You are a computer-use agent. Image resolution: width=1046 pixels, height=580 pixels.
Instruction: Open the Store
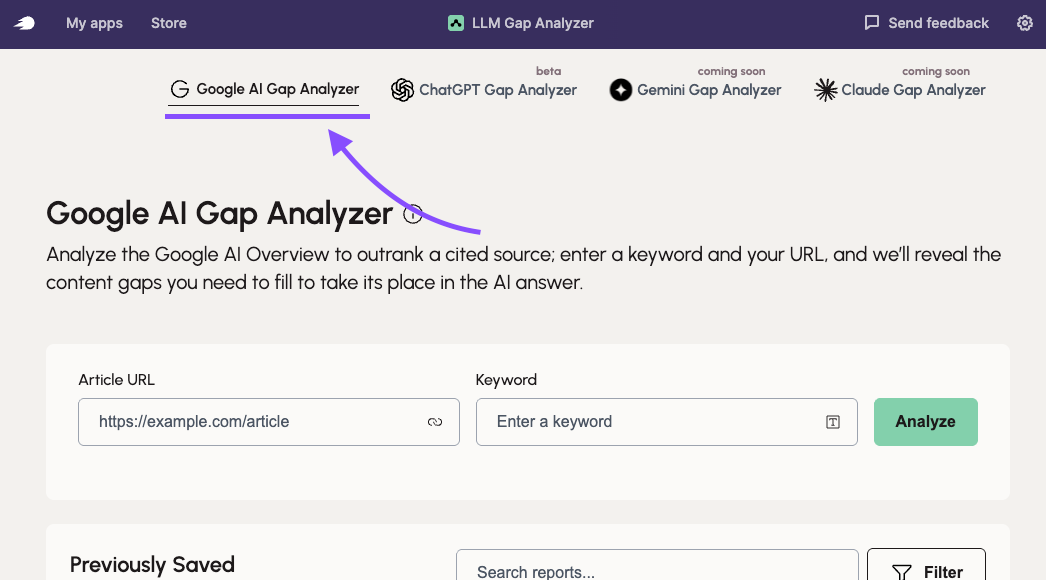168,23
